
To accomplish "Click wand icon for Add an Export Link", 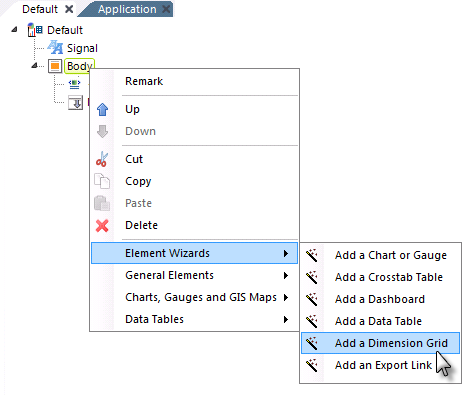I will coord(312,365).
